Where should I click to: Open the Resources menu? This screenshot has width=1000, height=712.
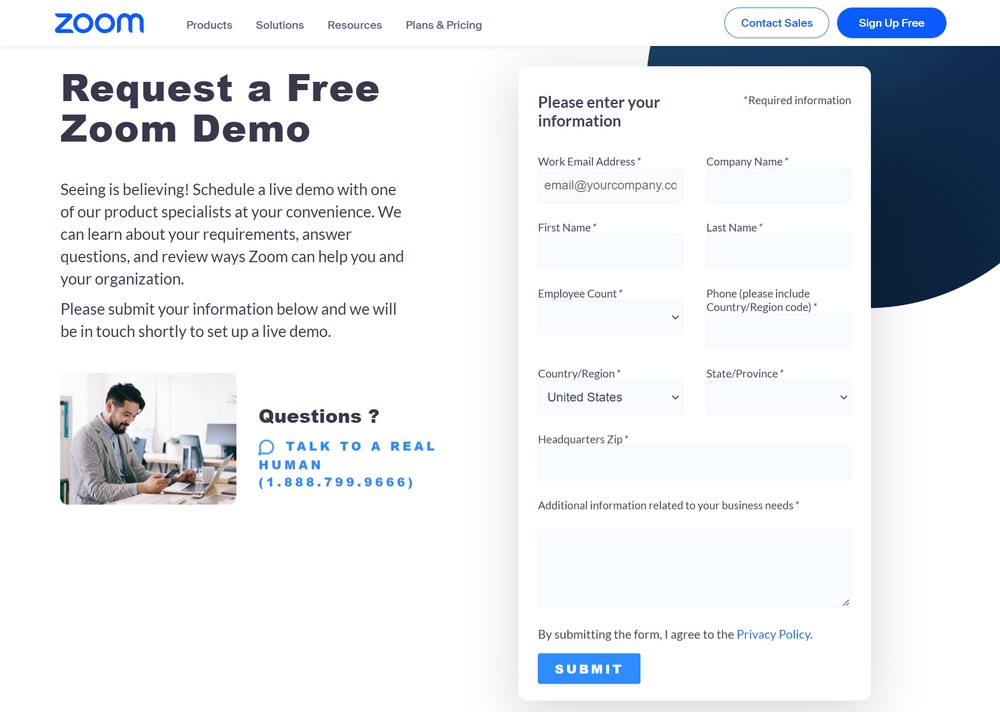[354, 25]
